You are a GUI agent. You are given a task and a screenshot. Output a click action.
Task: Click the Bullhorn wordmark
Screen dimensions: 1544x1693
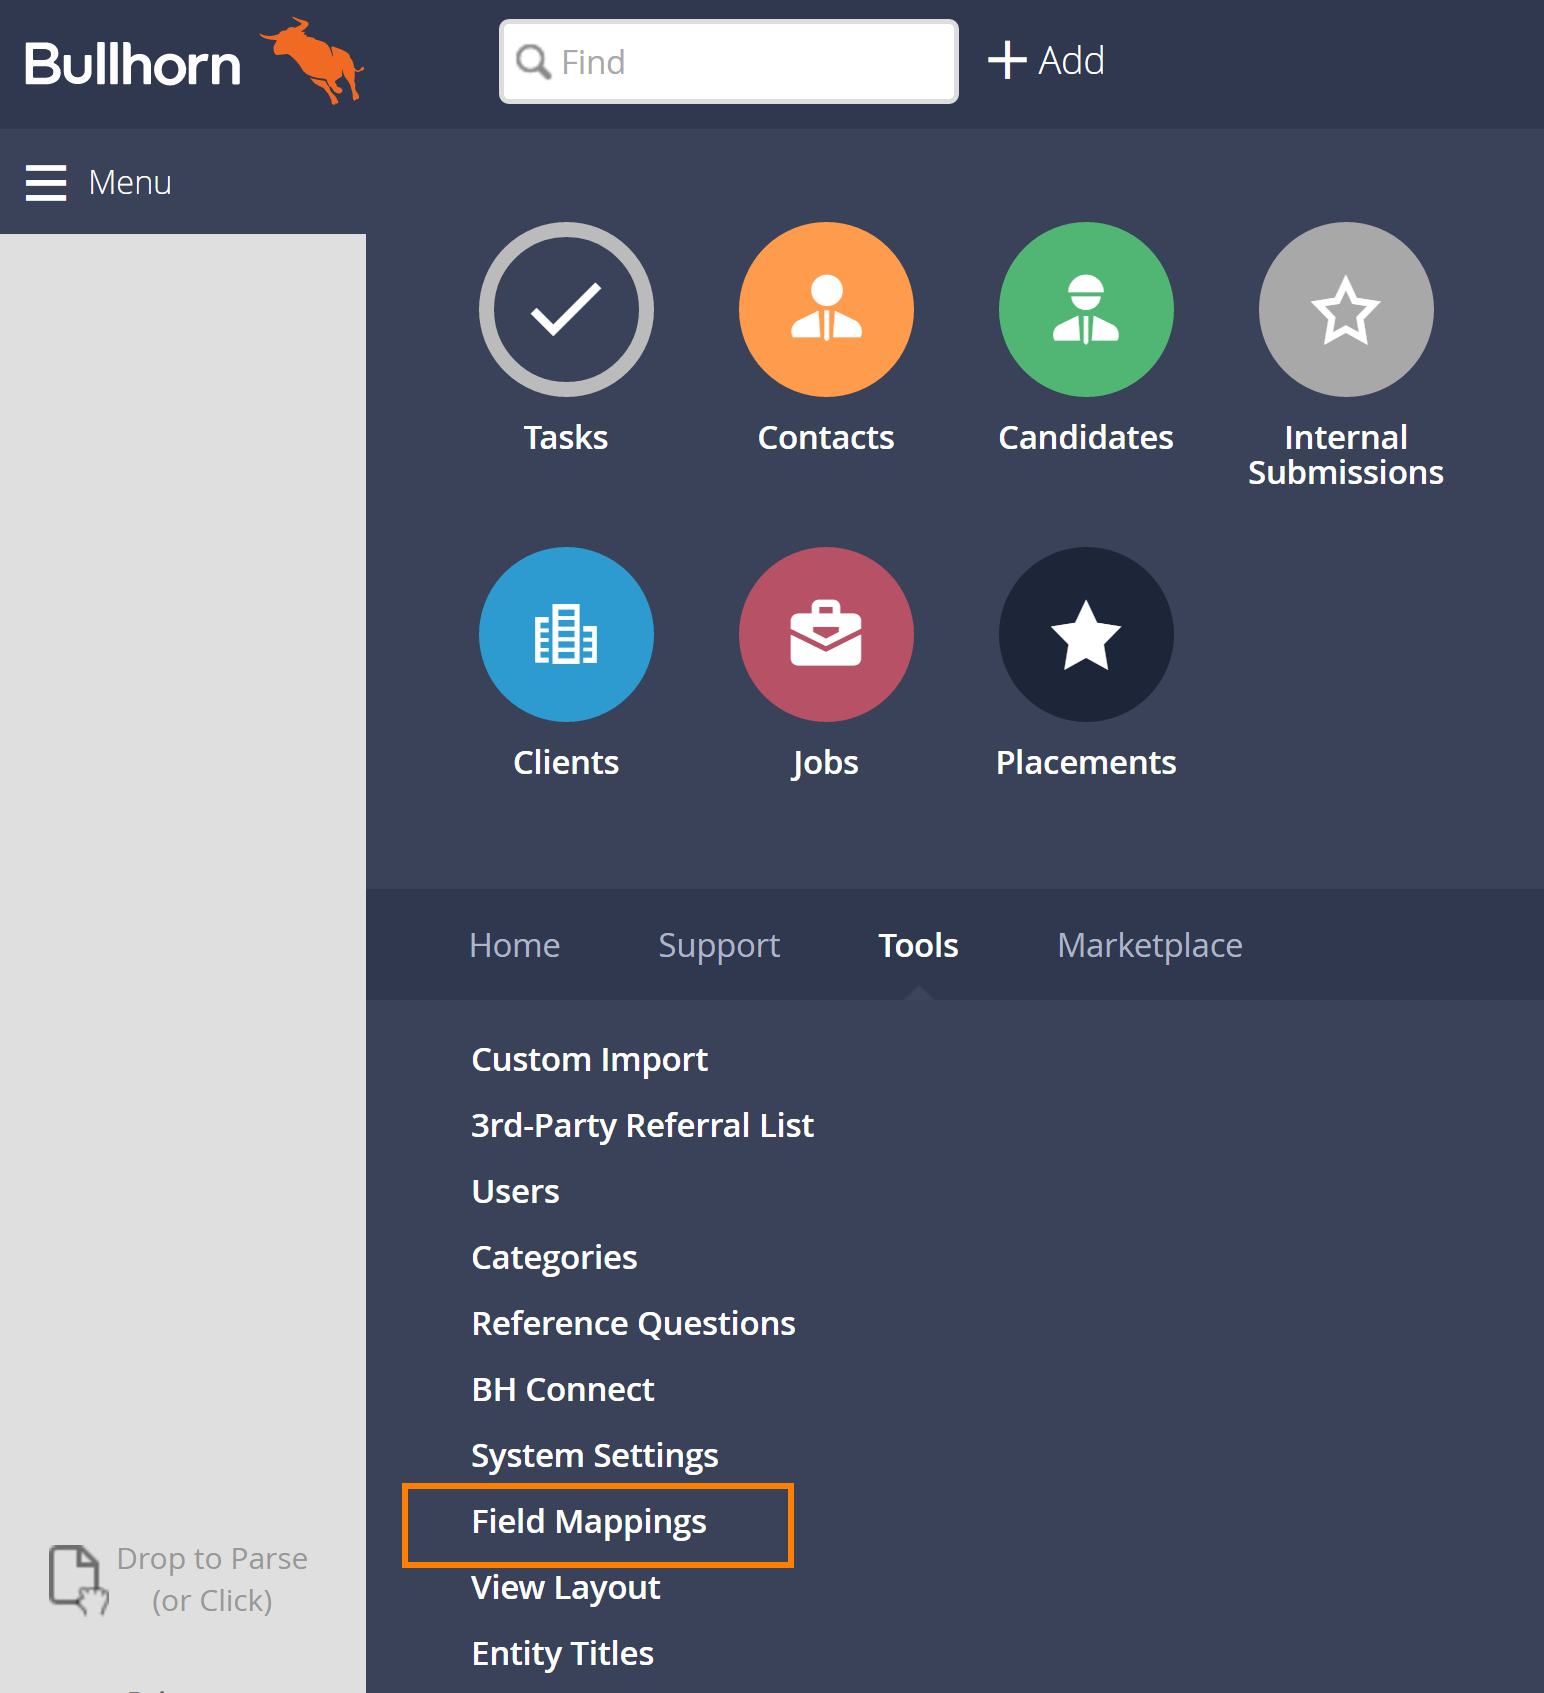[x=133, y=65]
